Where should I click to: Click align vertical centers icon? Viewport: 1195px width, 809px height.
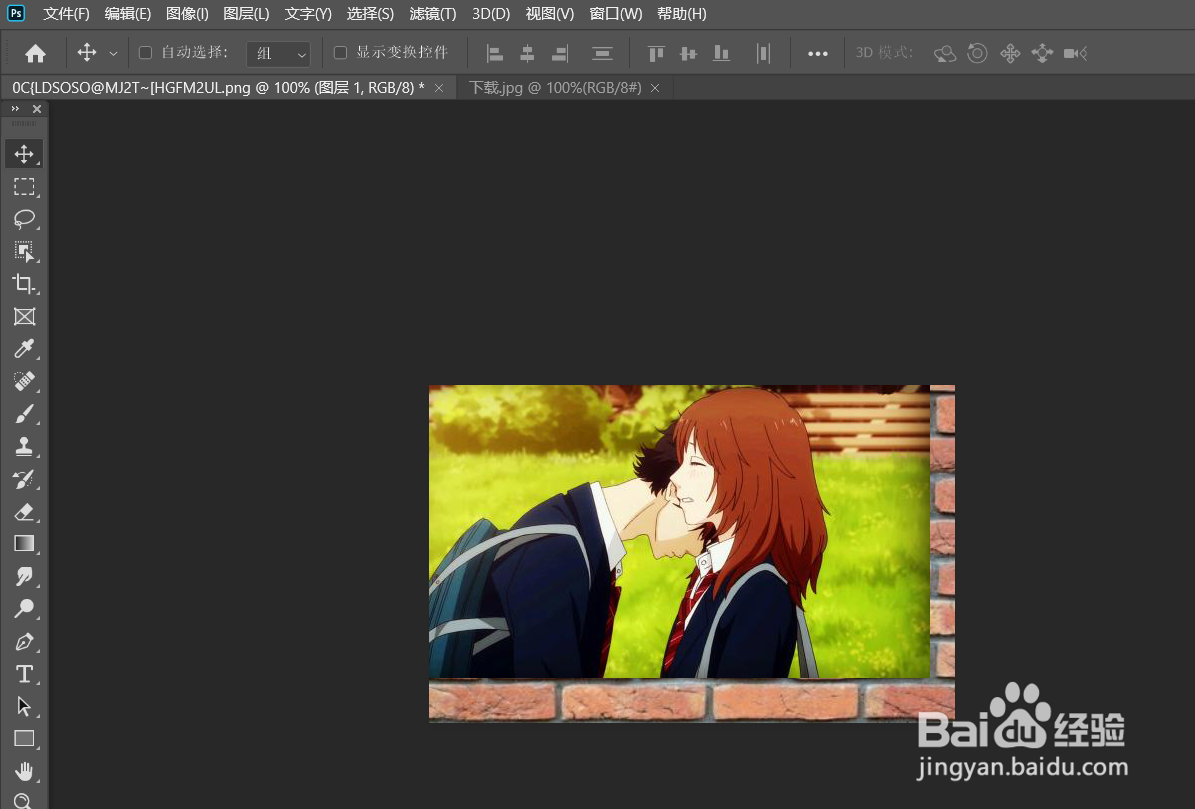(x=688, y=53)
